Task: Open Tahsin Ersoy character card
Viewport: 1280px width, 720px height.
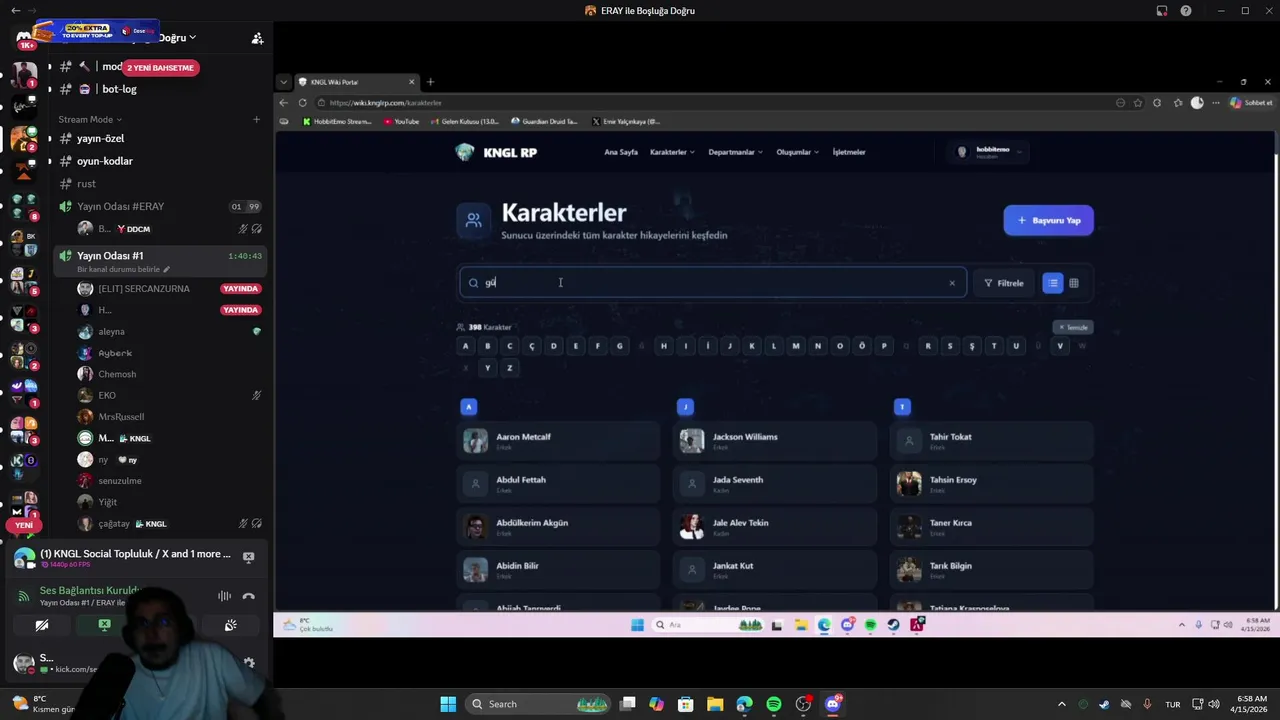Action: click(x=992, y=483)
